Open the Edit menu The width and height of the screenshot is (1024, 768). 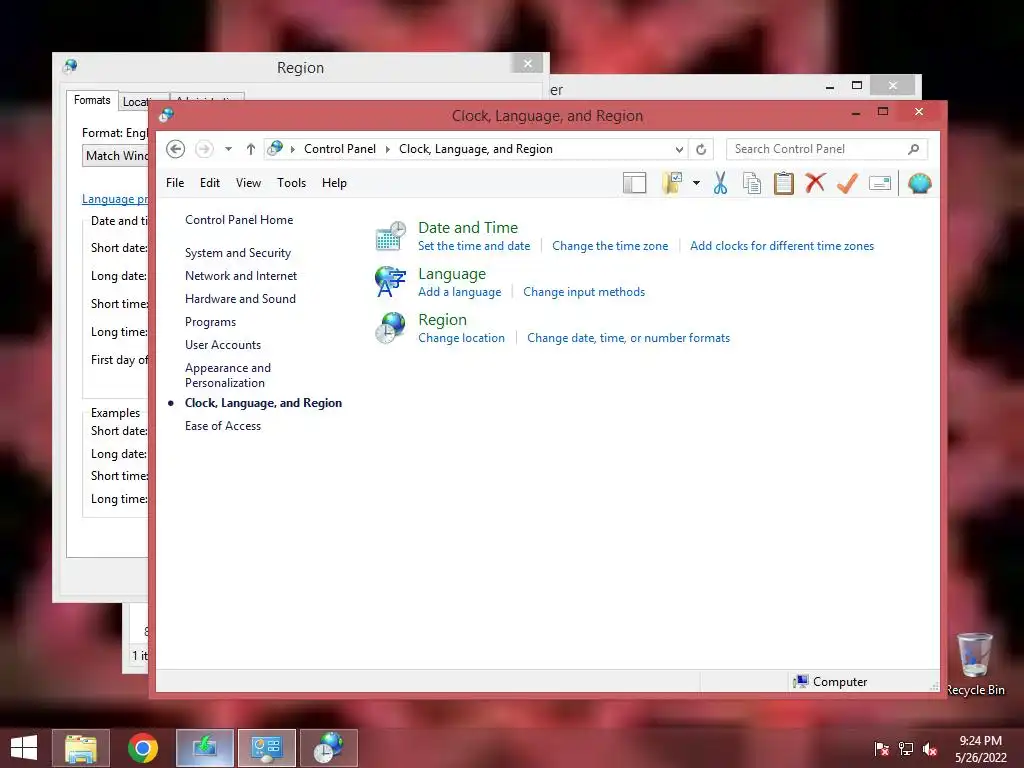click(210, 183)
